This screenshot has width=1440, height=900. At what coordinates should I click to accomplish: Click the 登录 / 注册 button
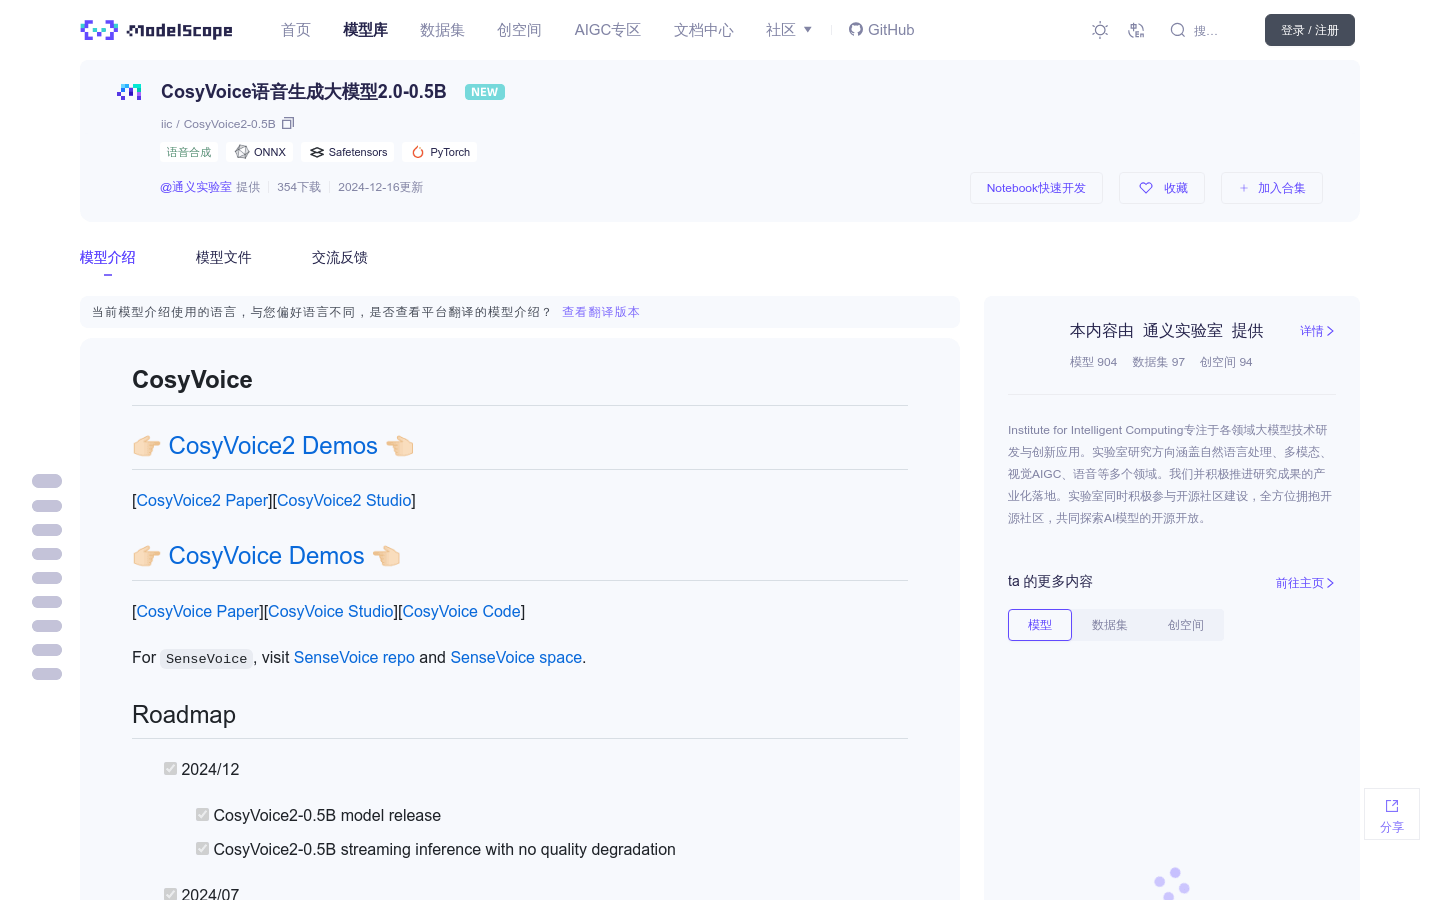[1310, 30]
